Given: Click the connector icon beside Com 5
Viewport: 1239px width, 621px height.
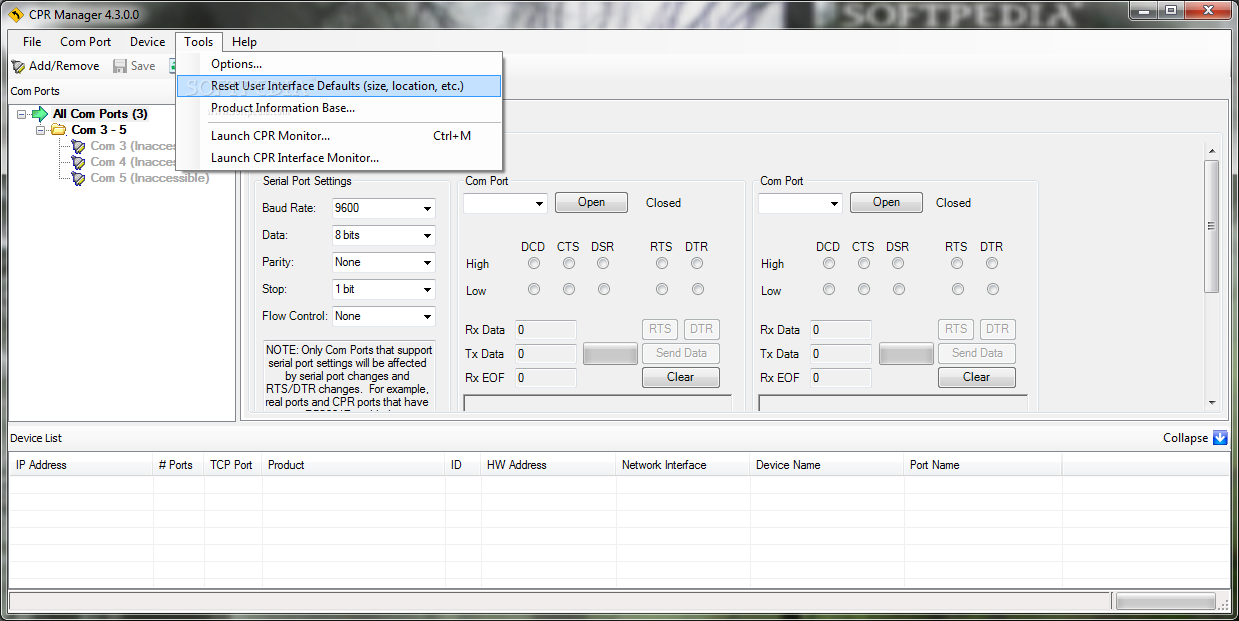Looking at the screenshot, I should tap(79, 178).
